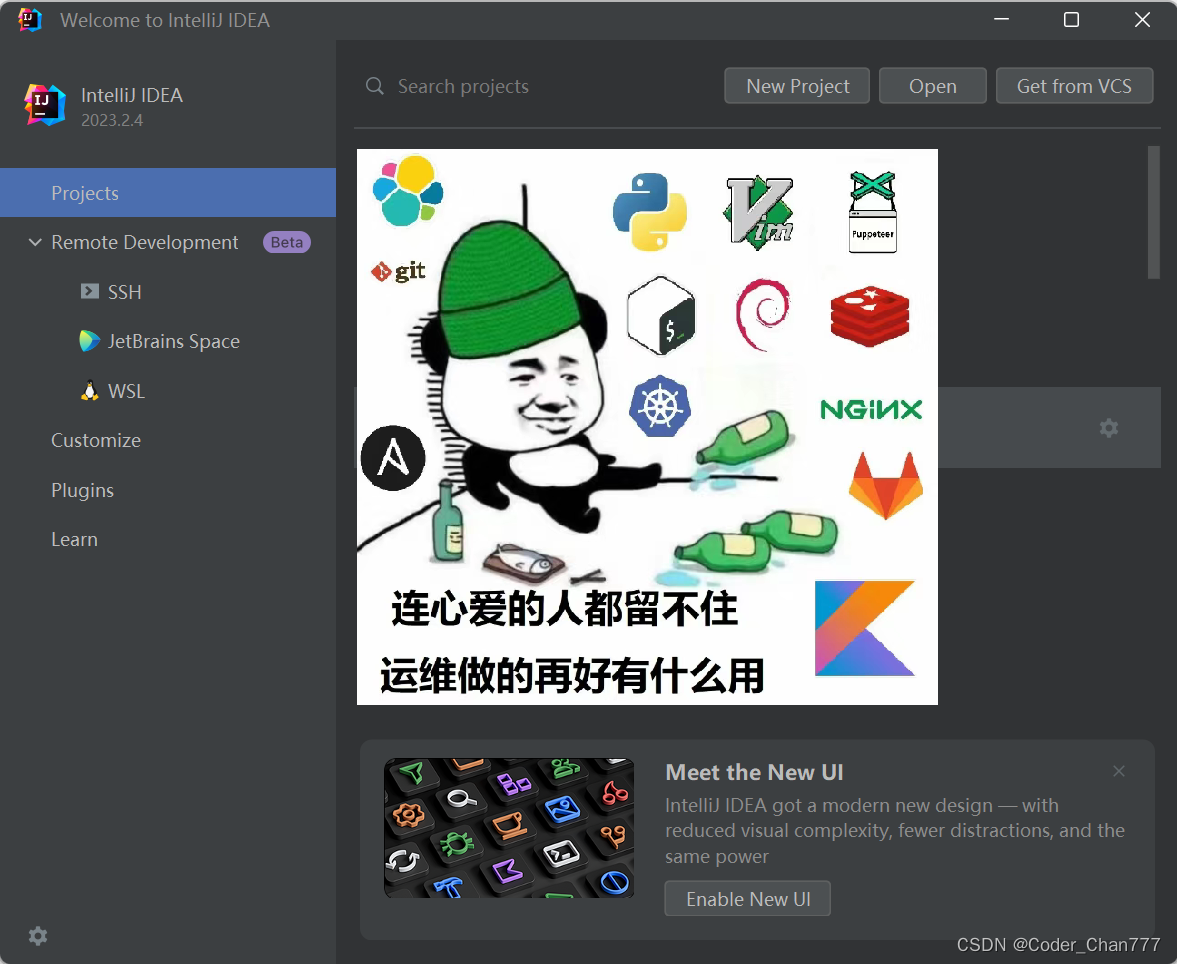Focus the Search projects field

540,86
